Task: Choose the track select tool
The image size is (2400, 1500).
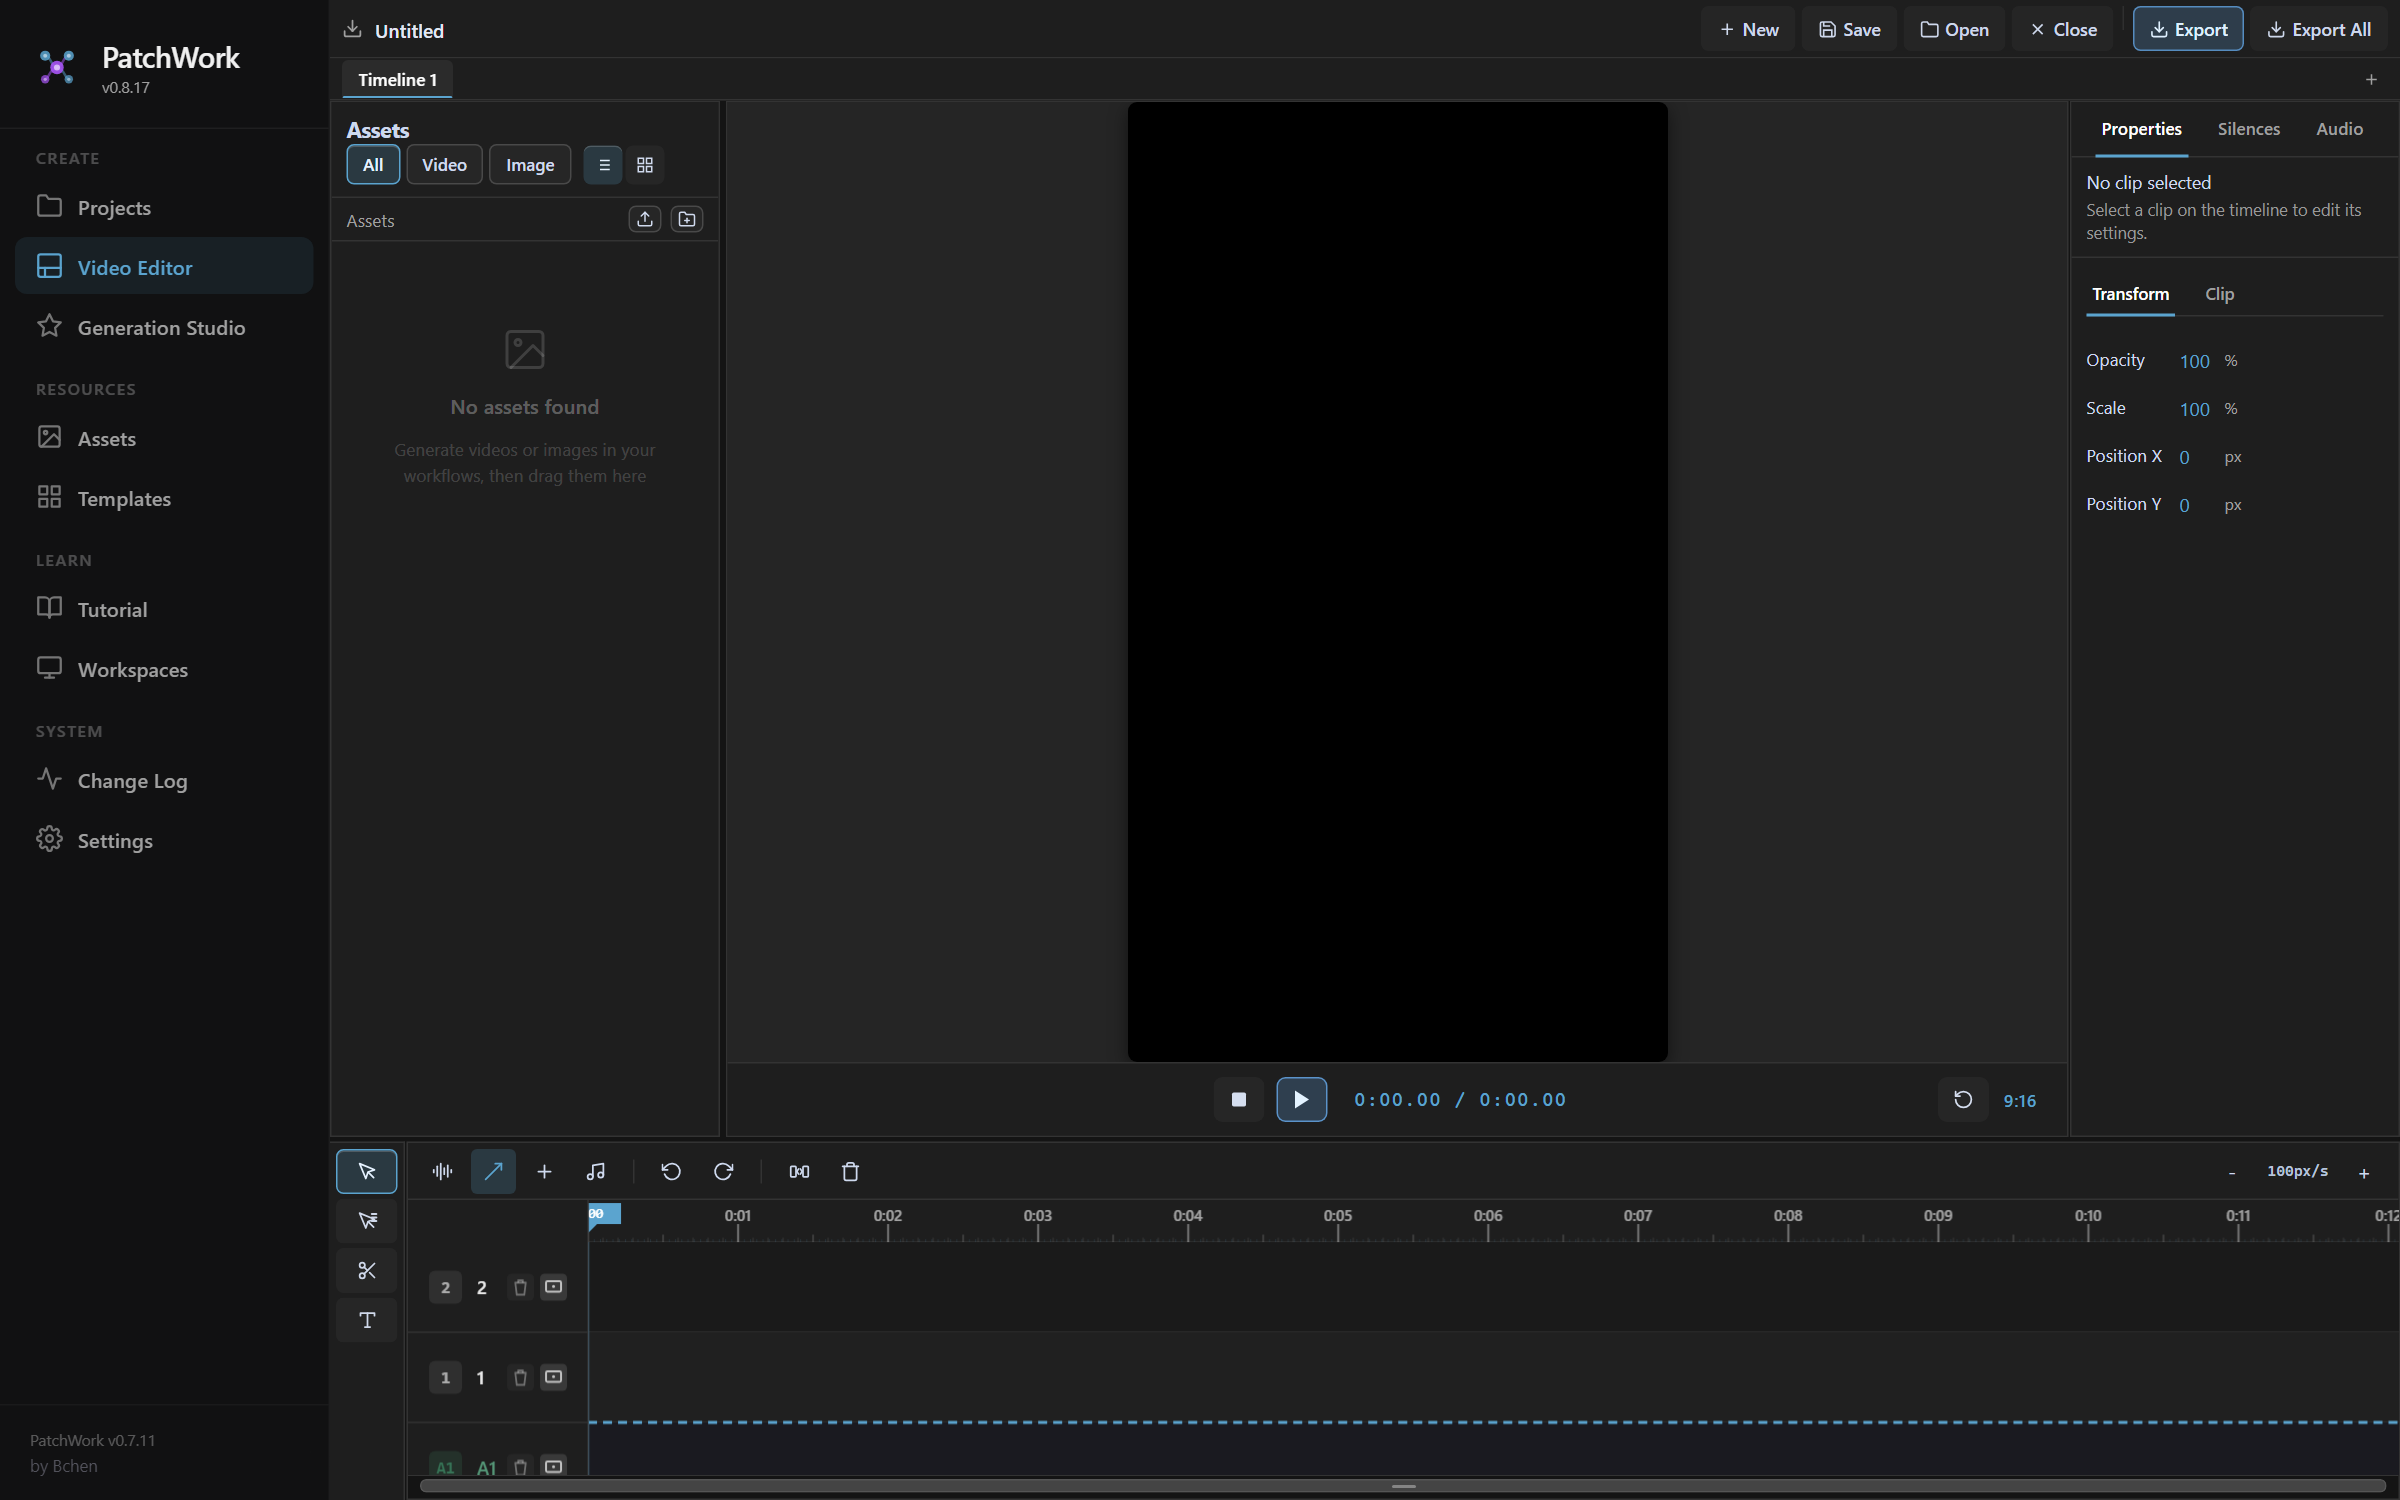Action: tap(367, 1220)
